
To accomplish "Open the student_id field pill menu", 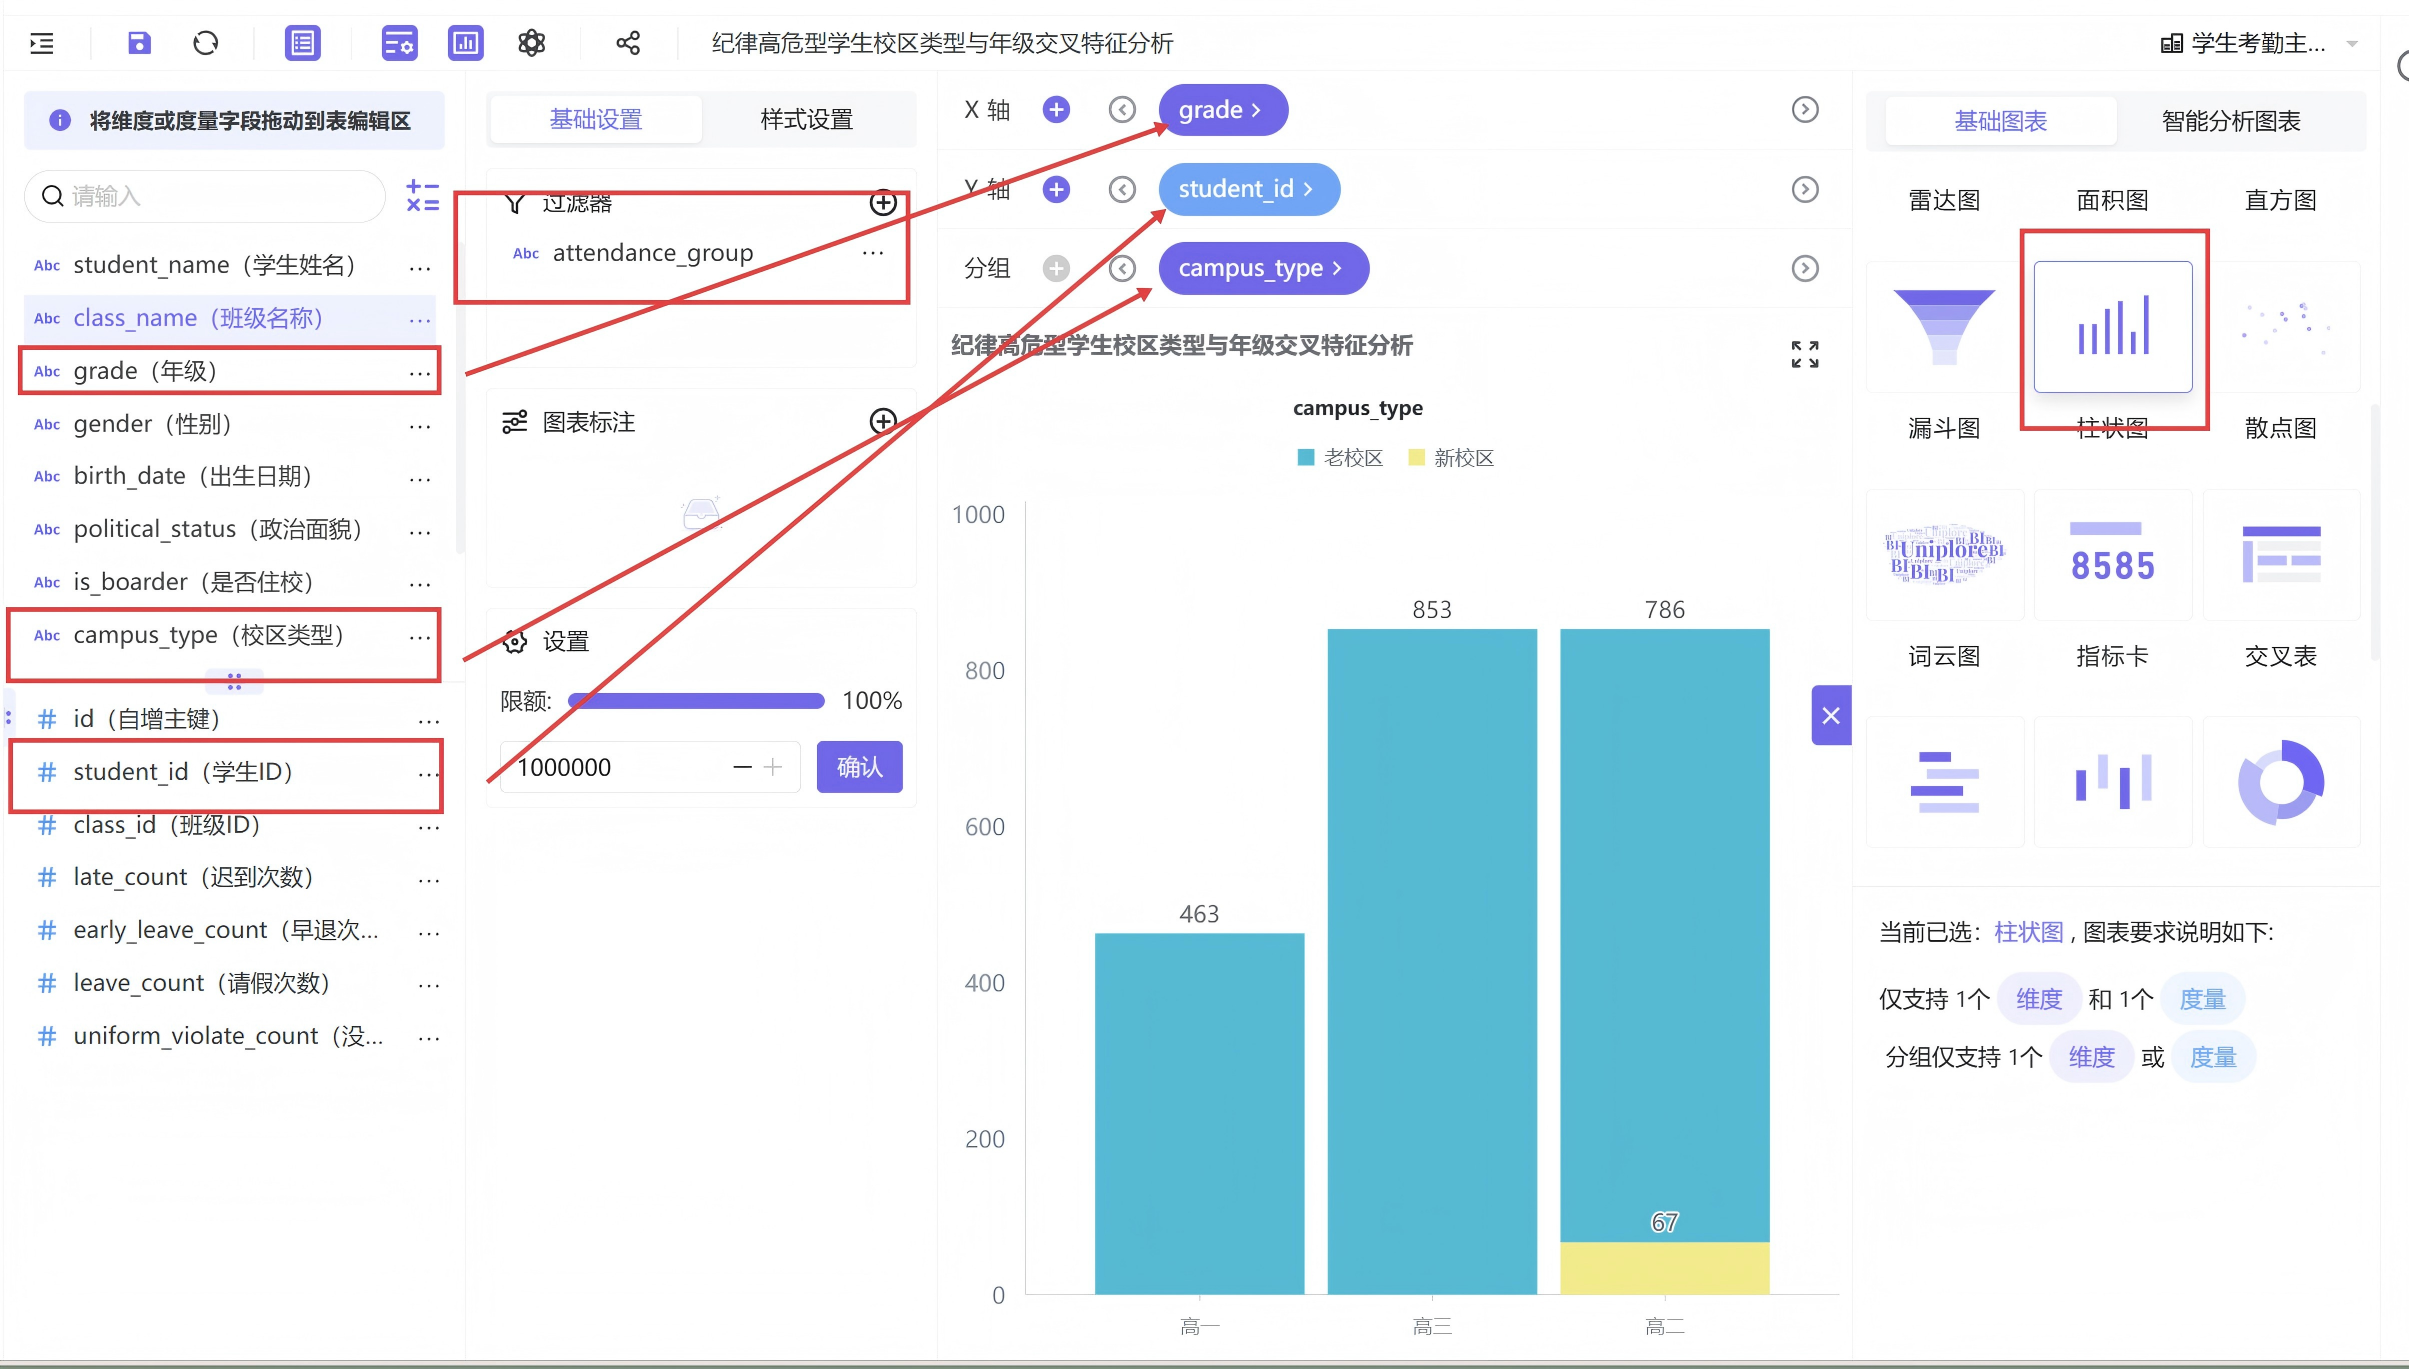I will click(x=1249, y=189).
